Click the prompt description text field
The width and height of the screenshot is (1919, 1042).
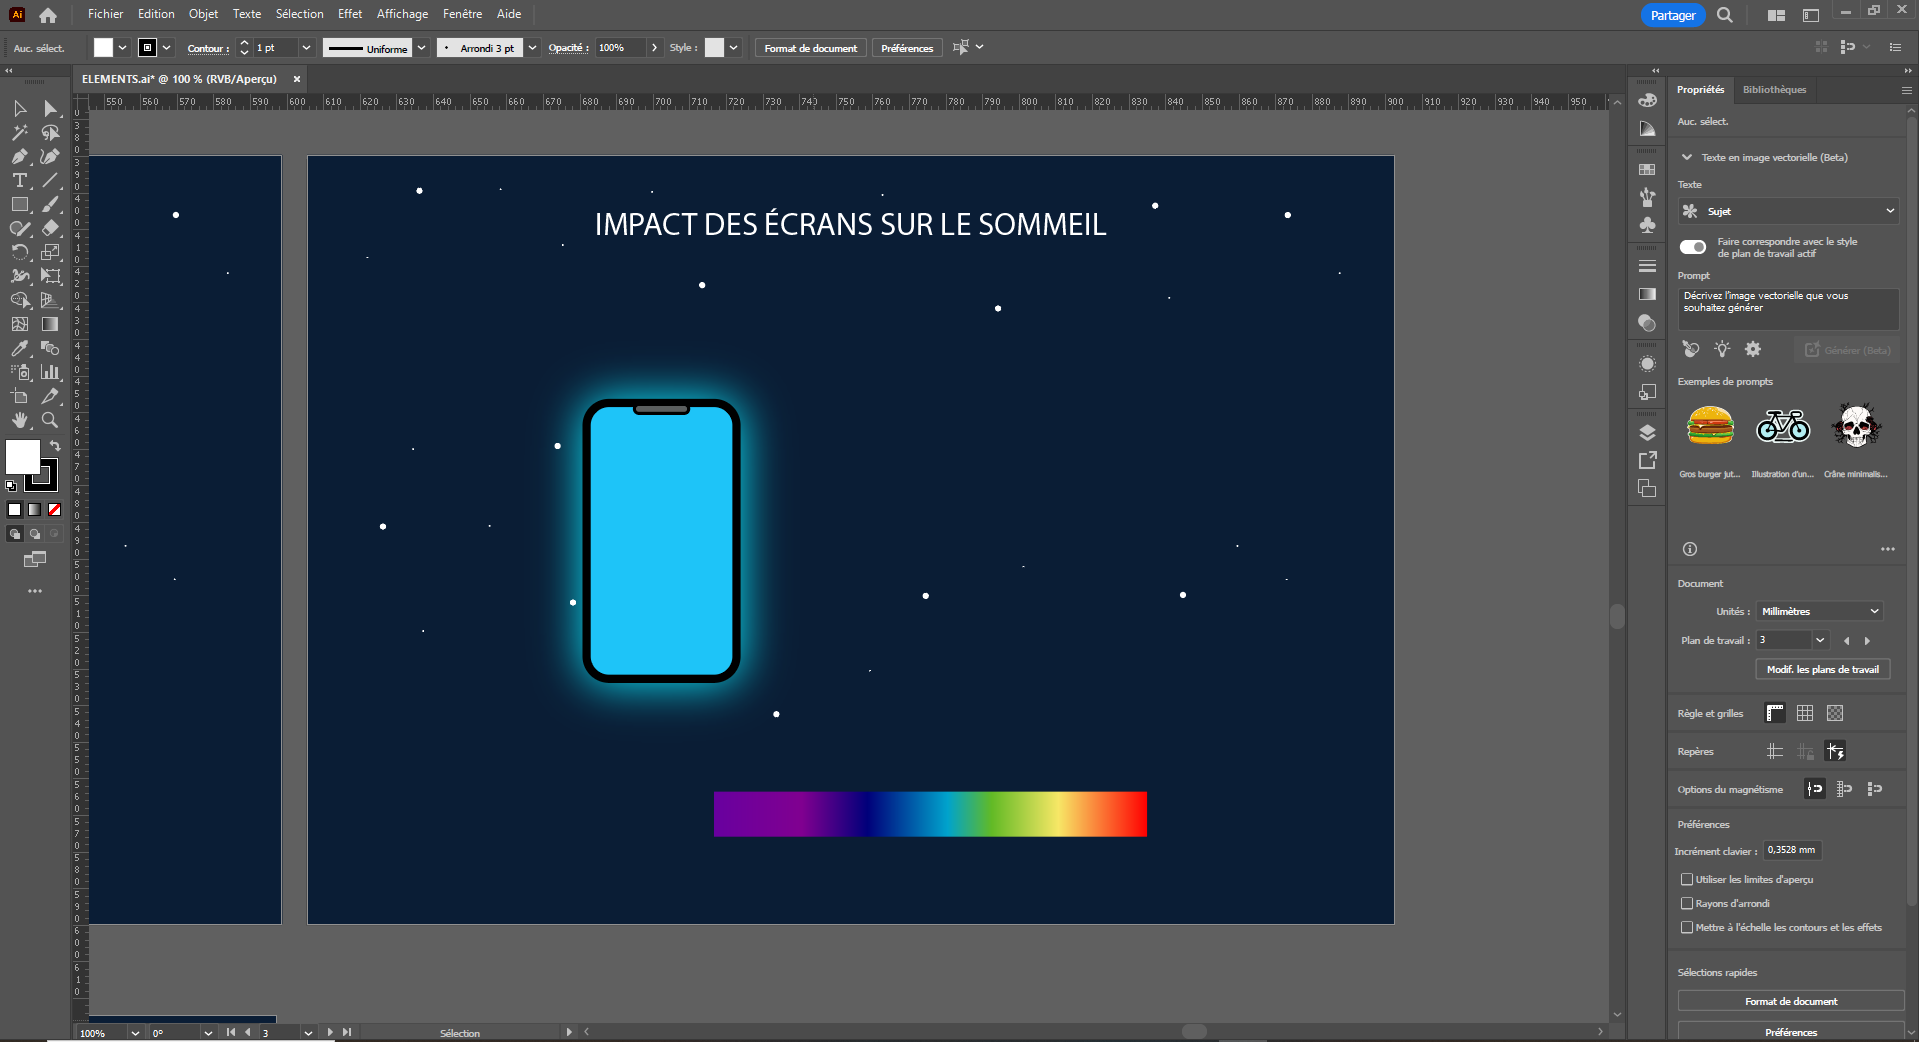coord(1788,309)
